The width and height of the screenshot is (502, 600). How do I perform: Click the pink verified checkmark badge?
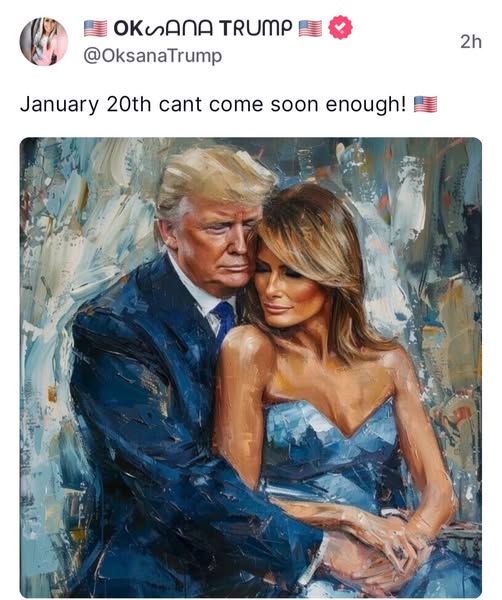pos(340,27)
